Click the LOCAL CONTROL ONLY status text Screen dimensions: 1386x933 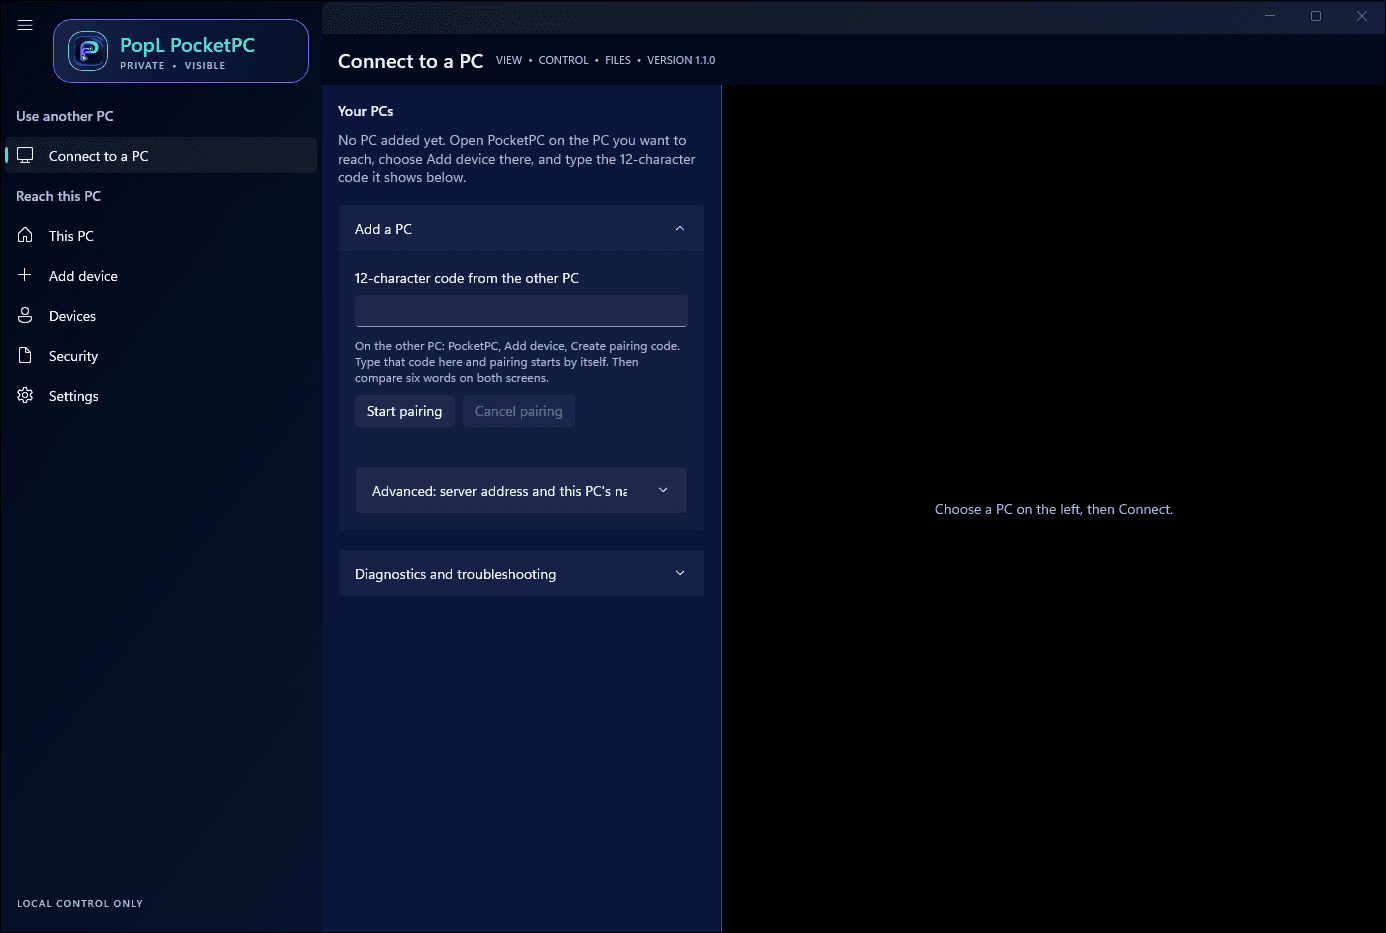coord(80,903)
